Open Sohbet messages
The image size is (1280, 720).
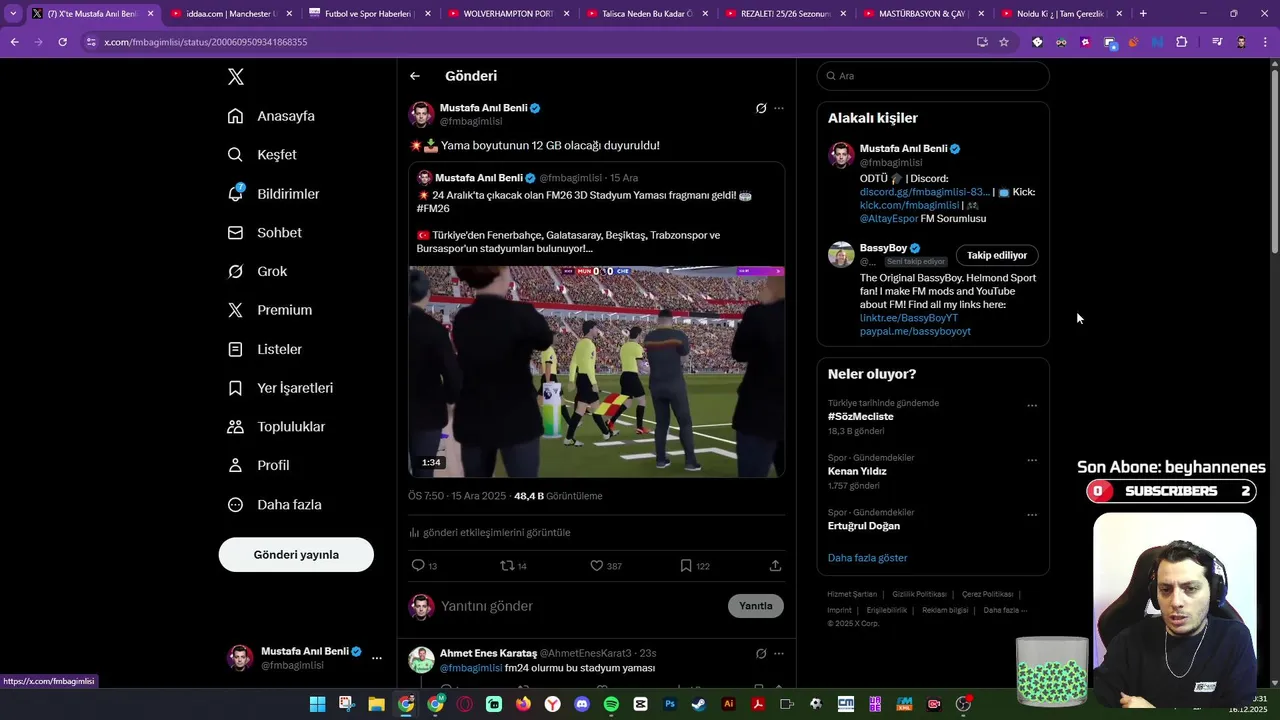[x=264, y=233]
